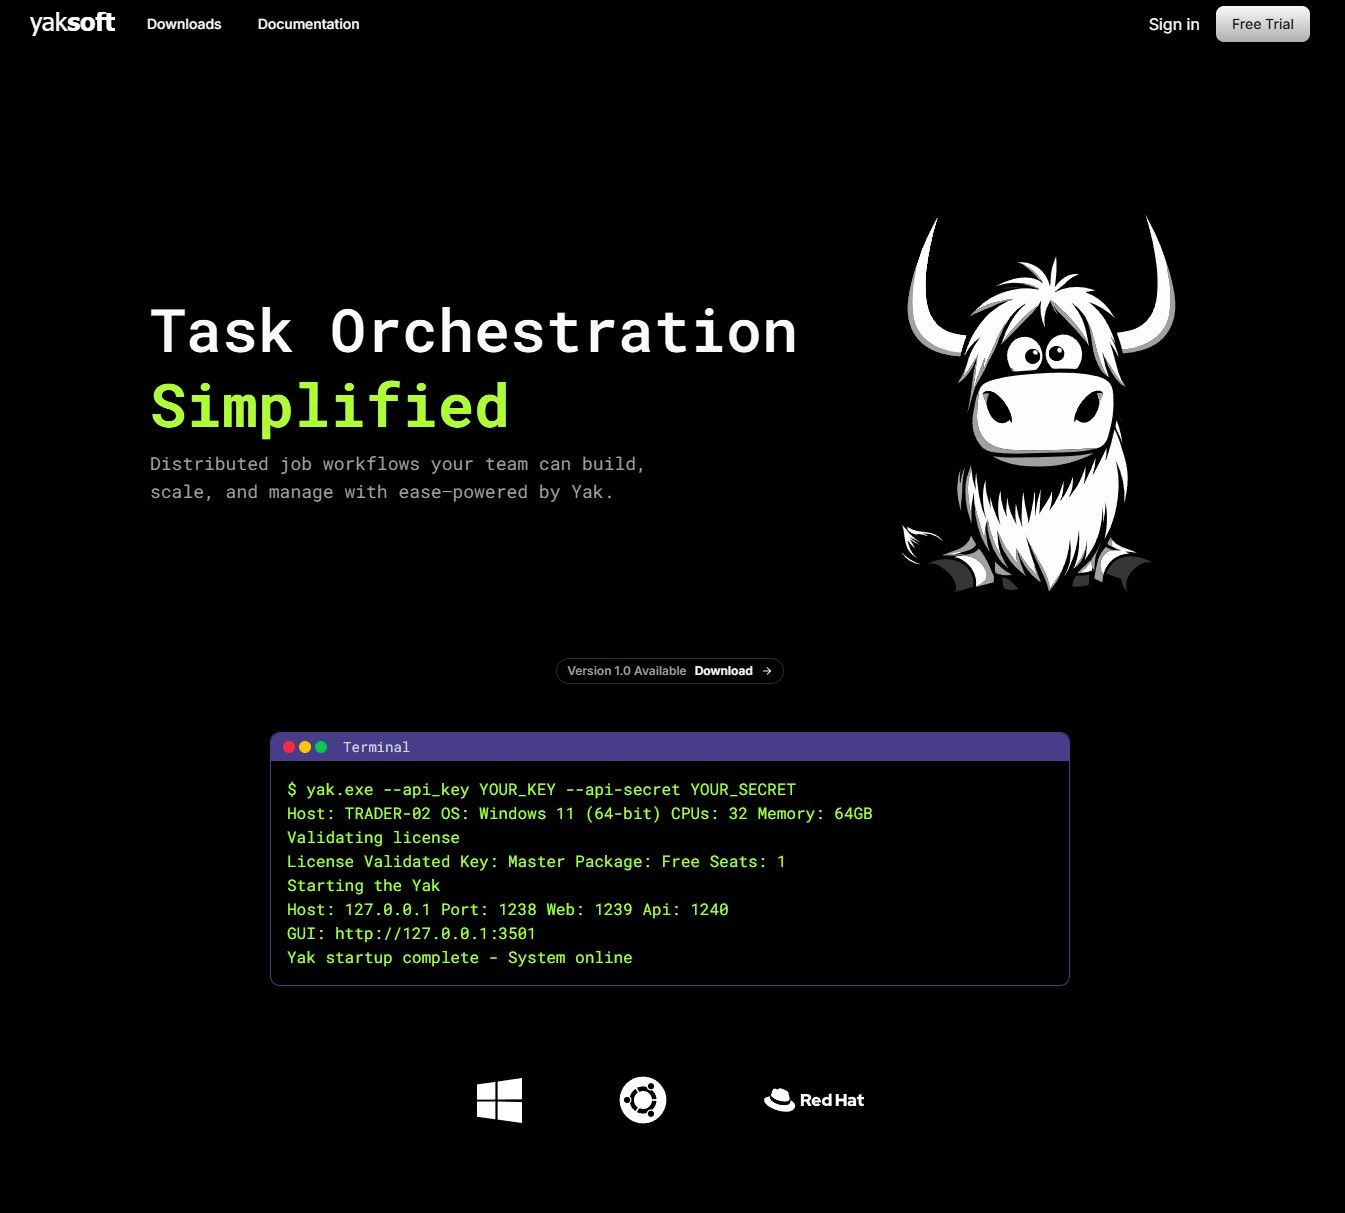Image resolution: width=1345 pixels, height=1213 pixels.
Task: Click the Terminal title bar label
Action: (x=376, y=746)
